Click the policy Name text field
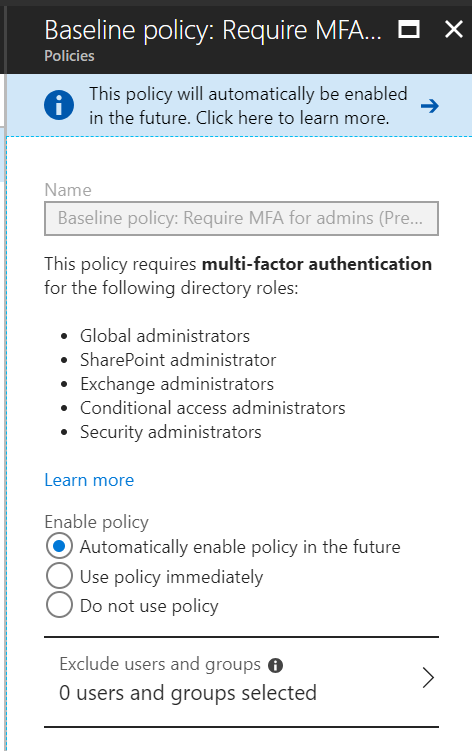The image size is (472, 751). tap(241, 218)
